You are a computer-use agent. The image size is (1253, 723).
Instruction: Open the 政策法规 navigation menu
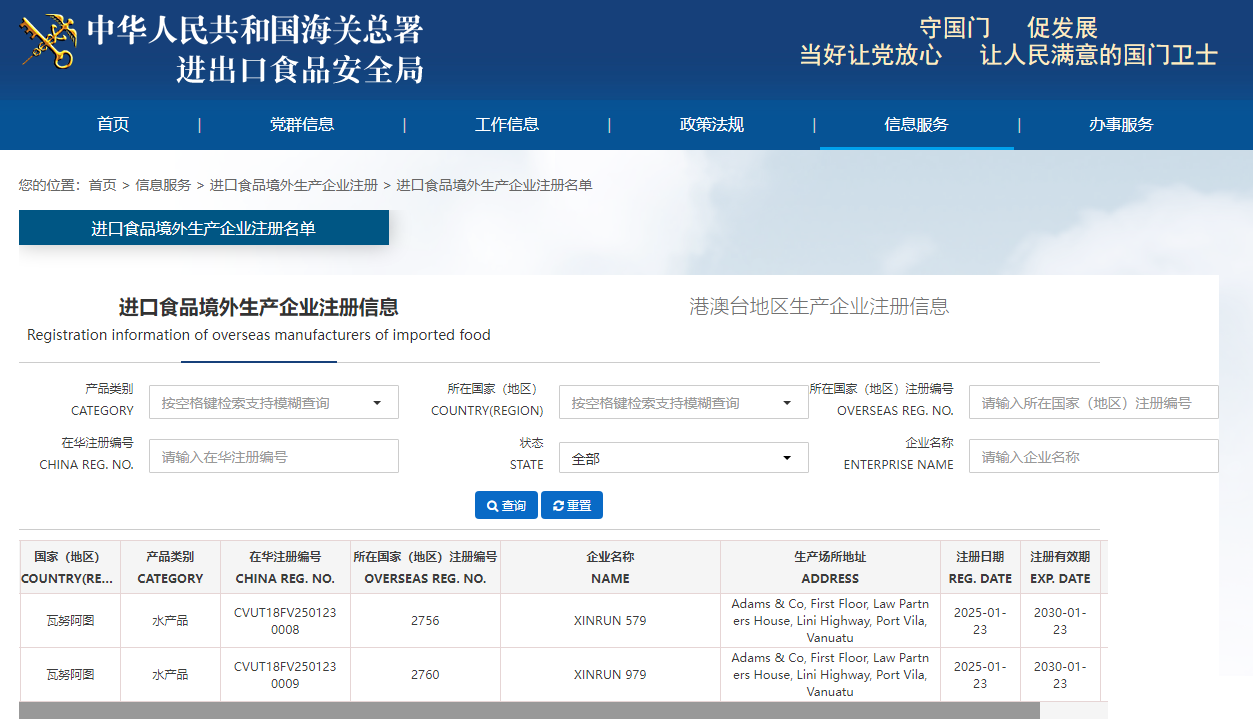(712, 125)
